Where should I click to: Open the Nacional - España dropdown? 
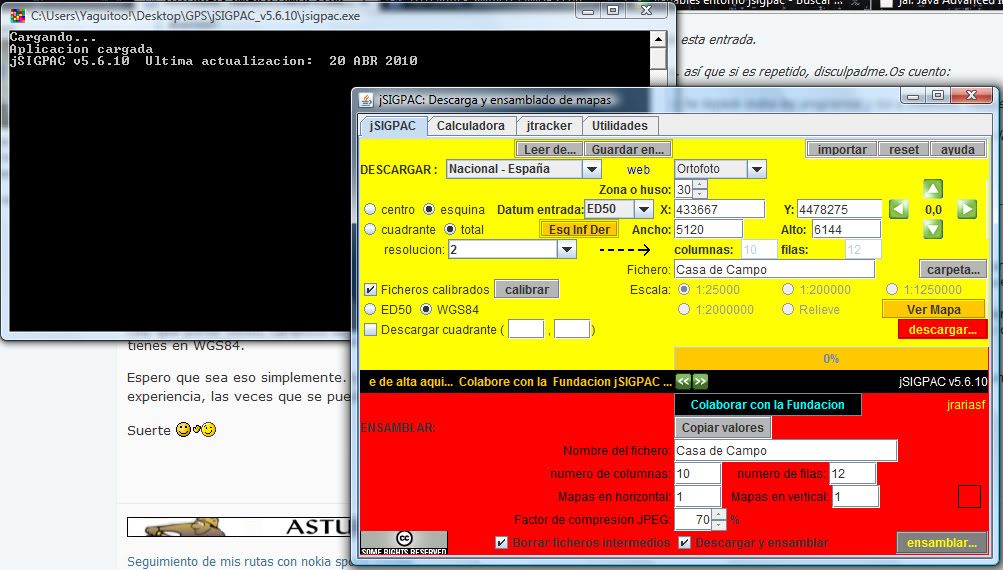click(x=592, y=169)
